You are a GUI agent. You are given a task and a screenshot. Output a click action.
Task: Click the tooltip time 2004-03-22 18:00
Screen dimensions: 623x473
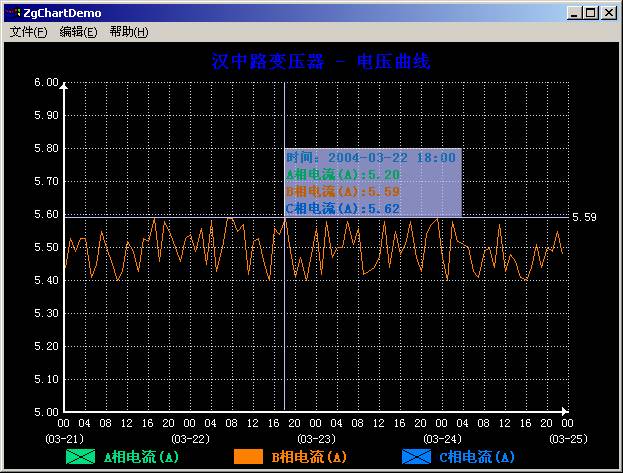coord(391,158)
